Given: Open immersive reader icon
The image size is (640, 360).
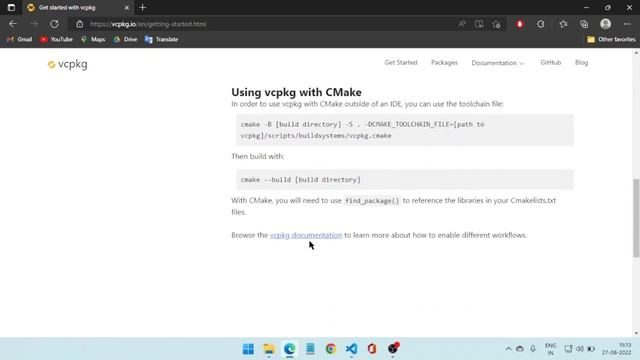Looking at the screenshot, I should pyautogui.click(x=479, y=24).
